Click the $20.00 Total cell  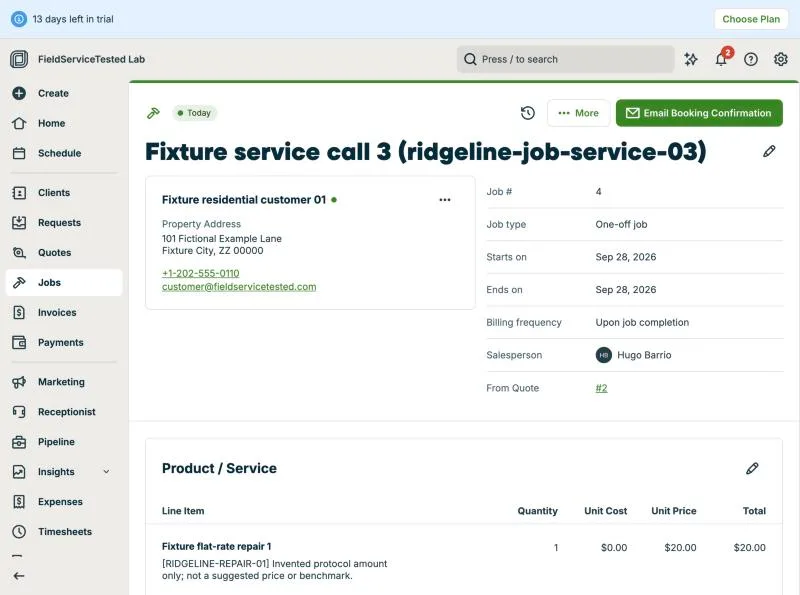749,548
